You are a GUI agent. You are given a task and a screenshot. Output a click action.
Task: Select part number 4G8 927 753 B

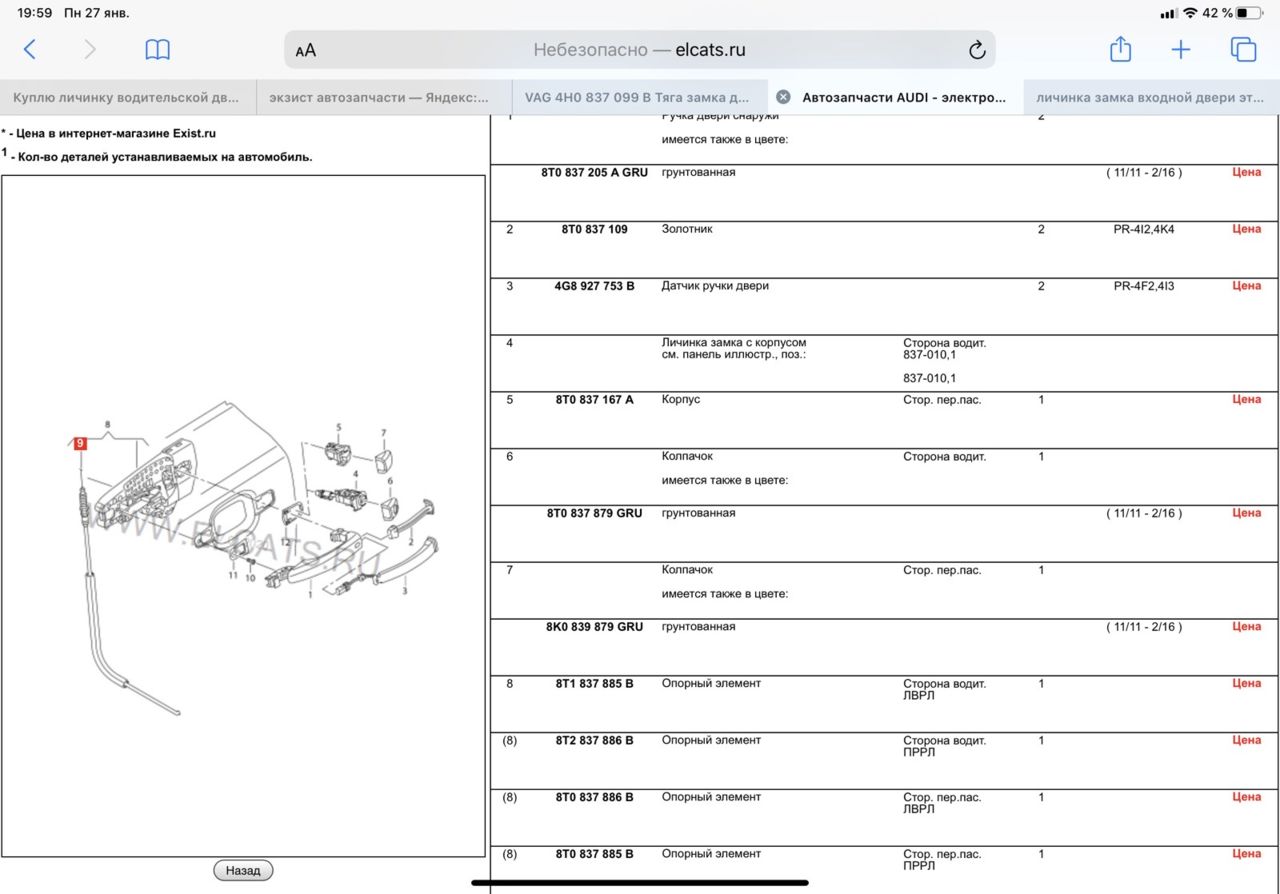pos(594,286)
